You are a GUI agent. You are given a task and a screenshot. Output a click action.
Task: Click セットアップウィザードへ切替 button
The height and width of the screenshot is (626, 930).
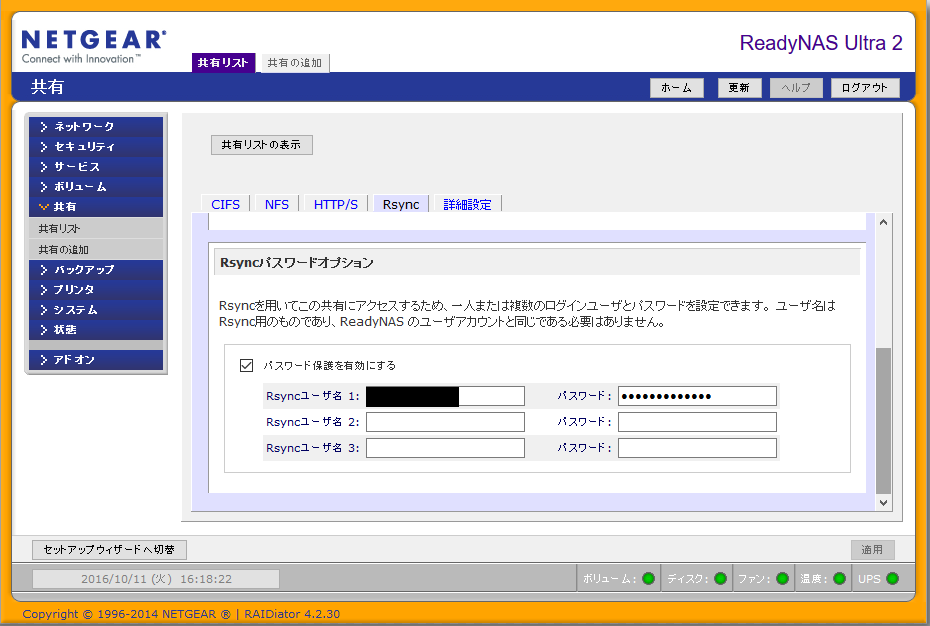[x=109, y=549]
